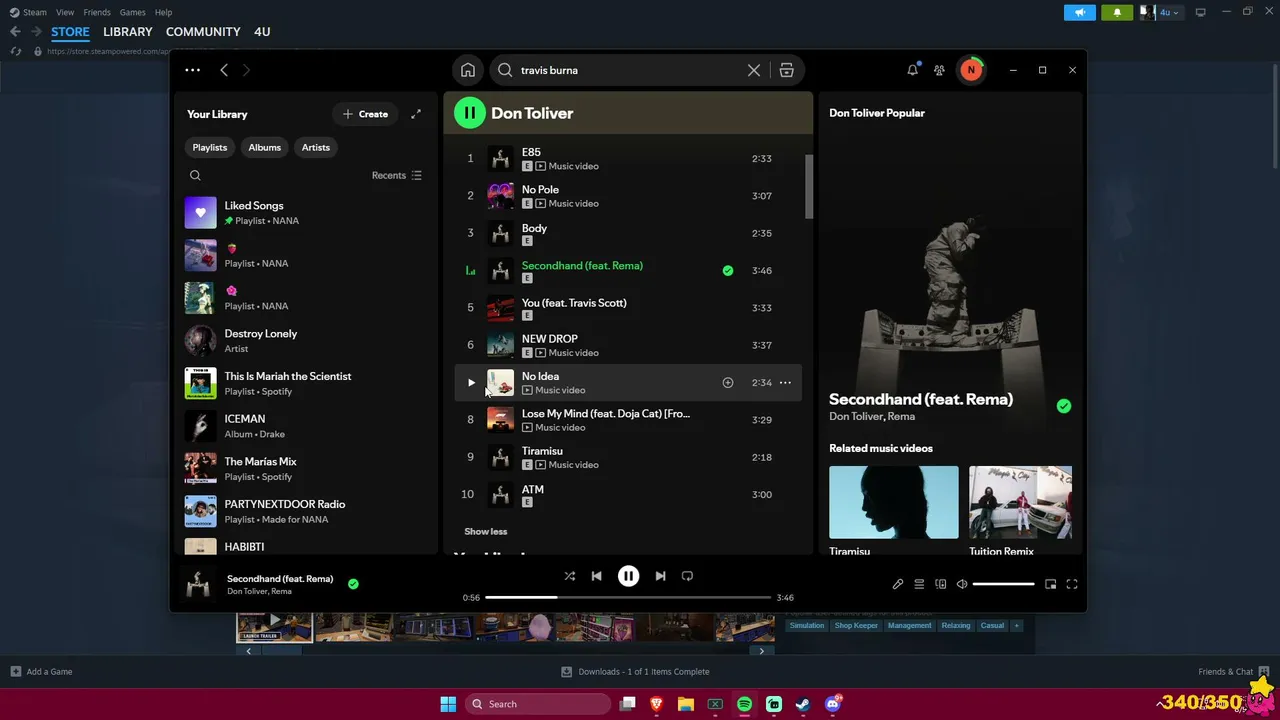Expand Your Library to full view

[x=416, y=114]
